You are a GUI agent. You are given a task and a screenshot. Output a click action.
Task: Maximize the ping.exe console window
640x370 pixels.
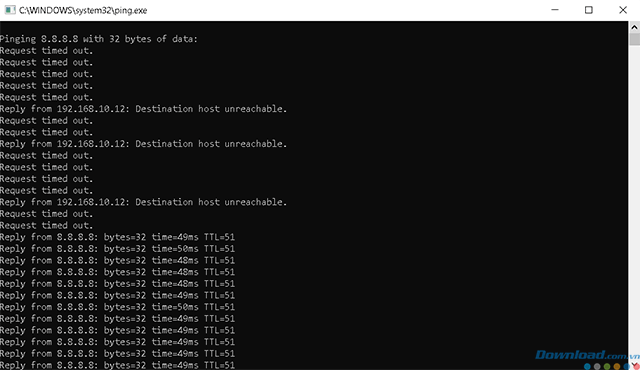[x=589, y=10]
